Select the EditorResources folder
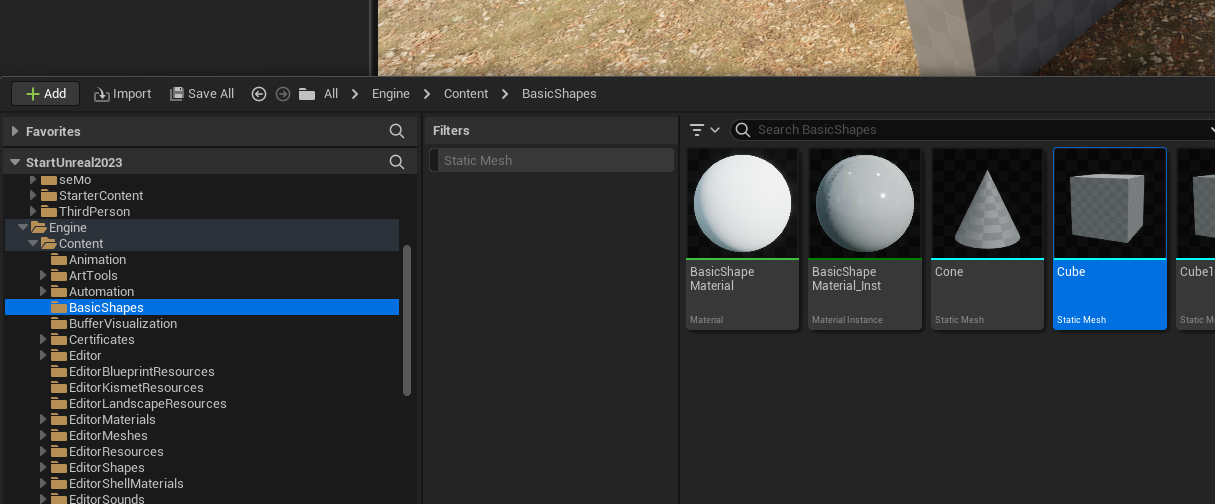 tap(116, 452)
